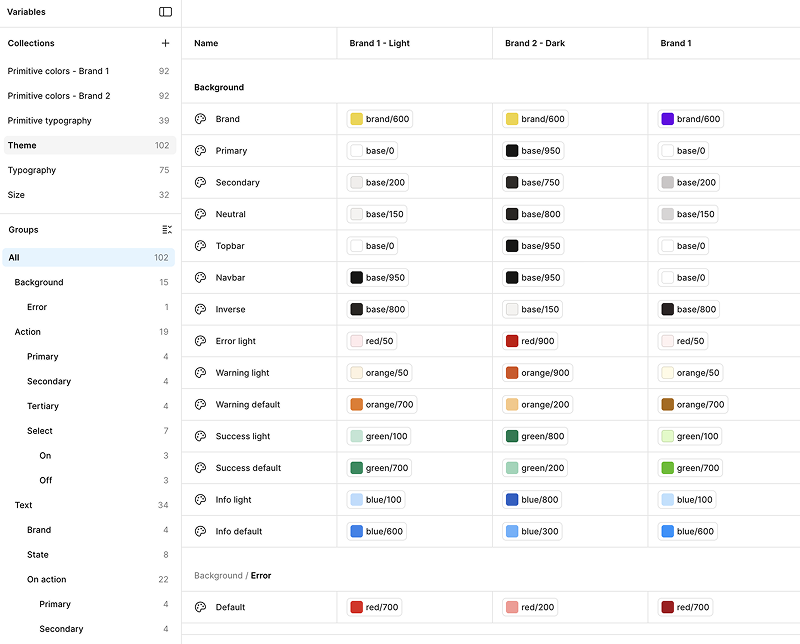Select the All group showing 102 variables
Screen dimensions: 800x644
(22, 257)
